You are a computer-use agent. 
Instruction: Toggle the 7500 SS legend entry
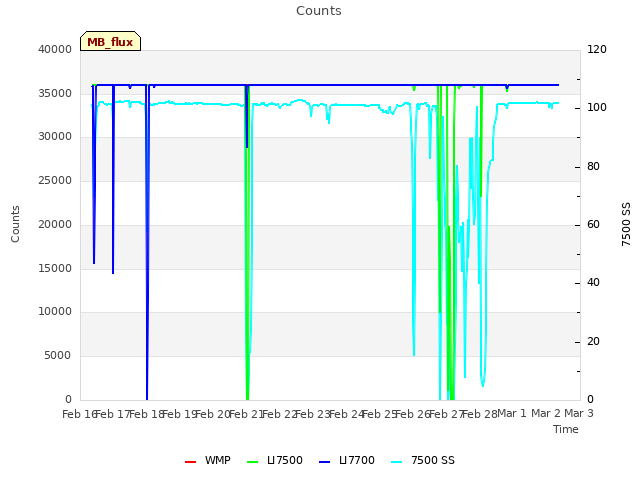[423, 460]
